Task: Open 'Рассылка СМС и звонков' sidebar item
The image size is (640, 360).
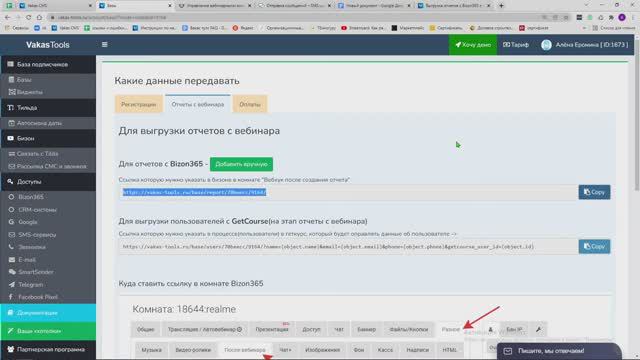Action: coord(48,166)
